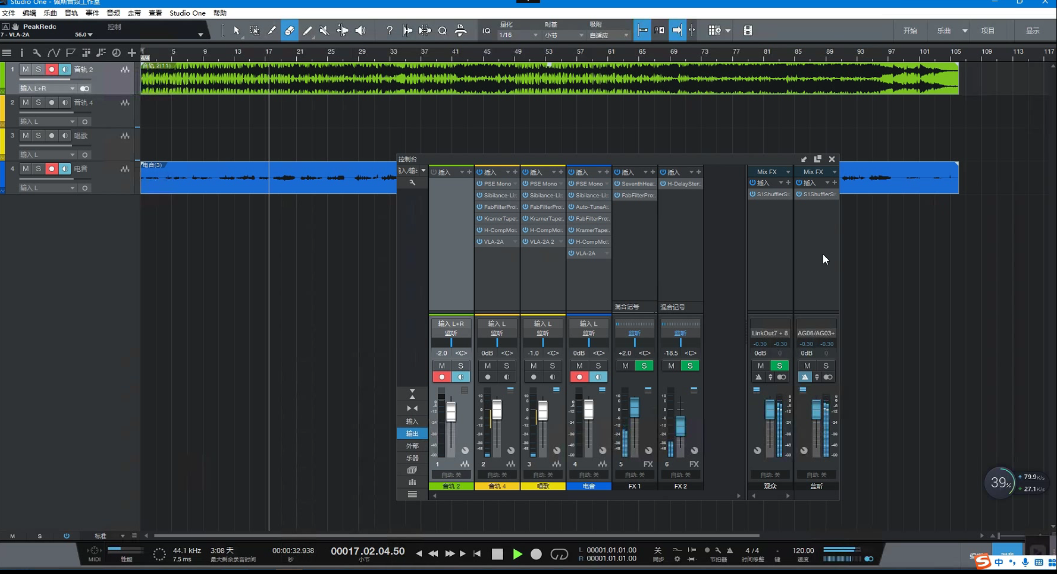Click the 开始 (Start) page button
Viewport: 1057px width, 574px height.
(x=910, y=31)
